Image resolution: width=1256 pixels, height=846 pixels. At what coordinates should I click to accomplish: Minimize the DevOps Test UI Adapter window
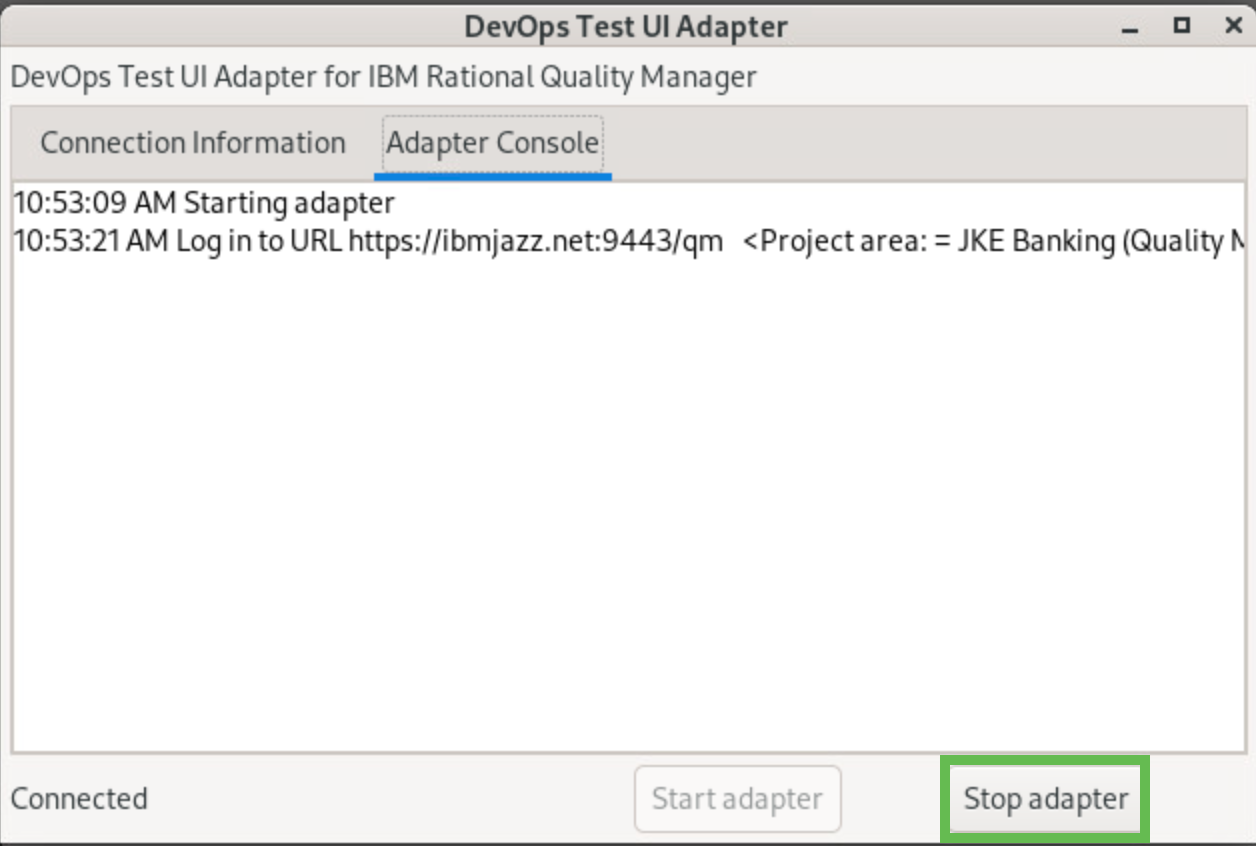click(x=1130, y=26)
